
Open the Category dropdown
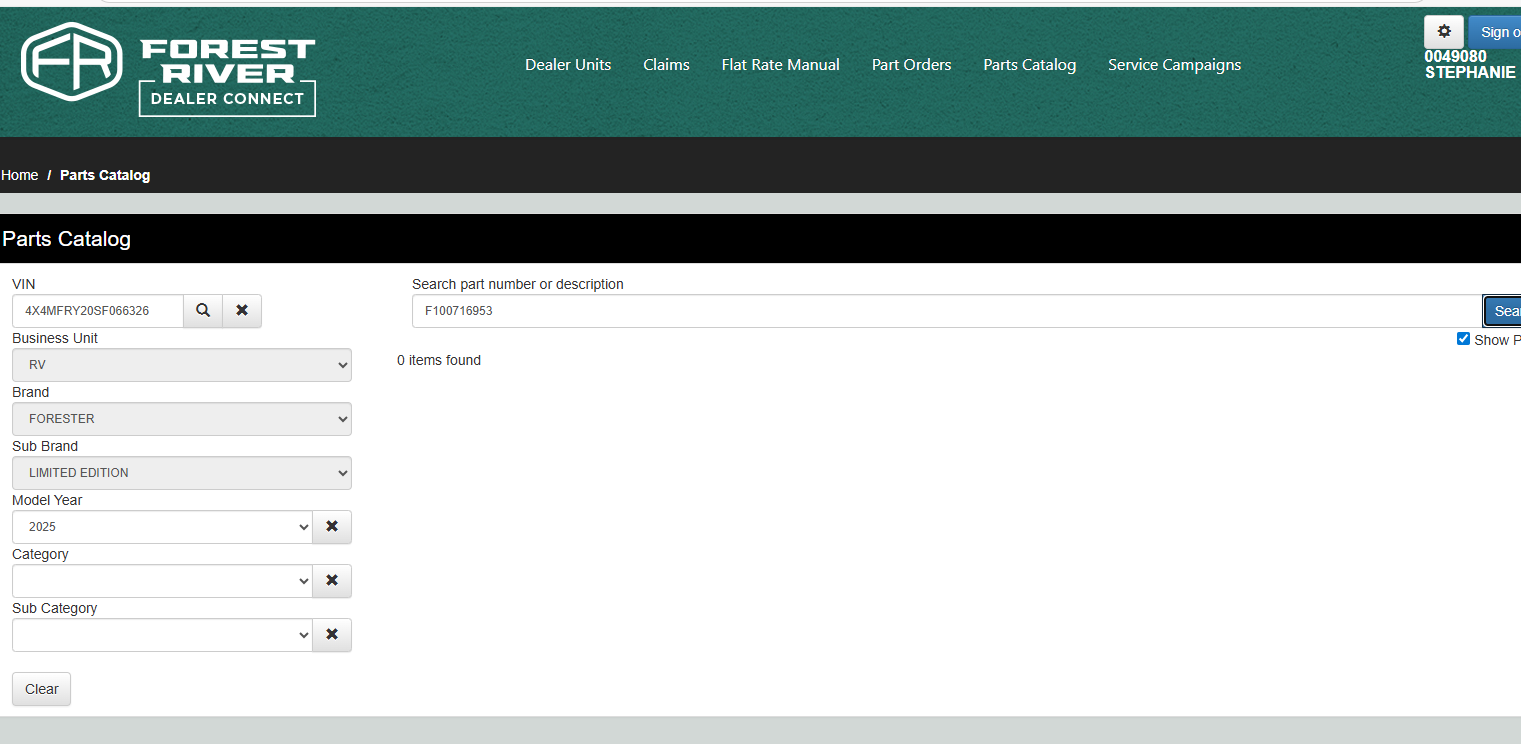(x=162, y=581)
